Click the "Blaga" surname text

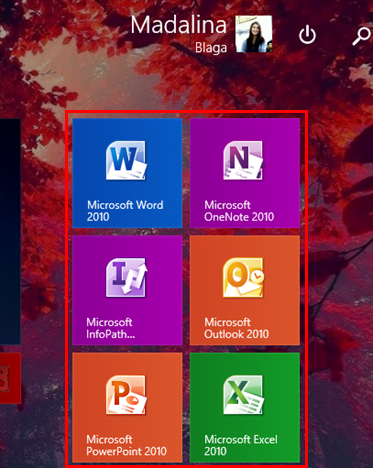click(x=211, y=48)
